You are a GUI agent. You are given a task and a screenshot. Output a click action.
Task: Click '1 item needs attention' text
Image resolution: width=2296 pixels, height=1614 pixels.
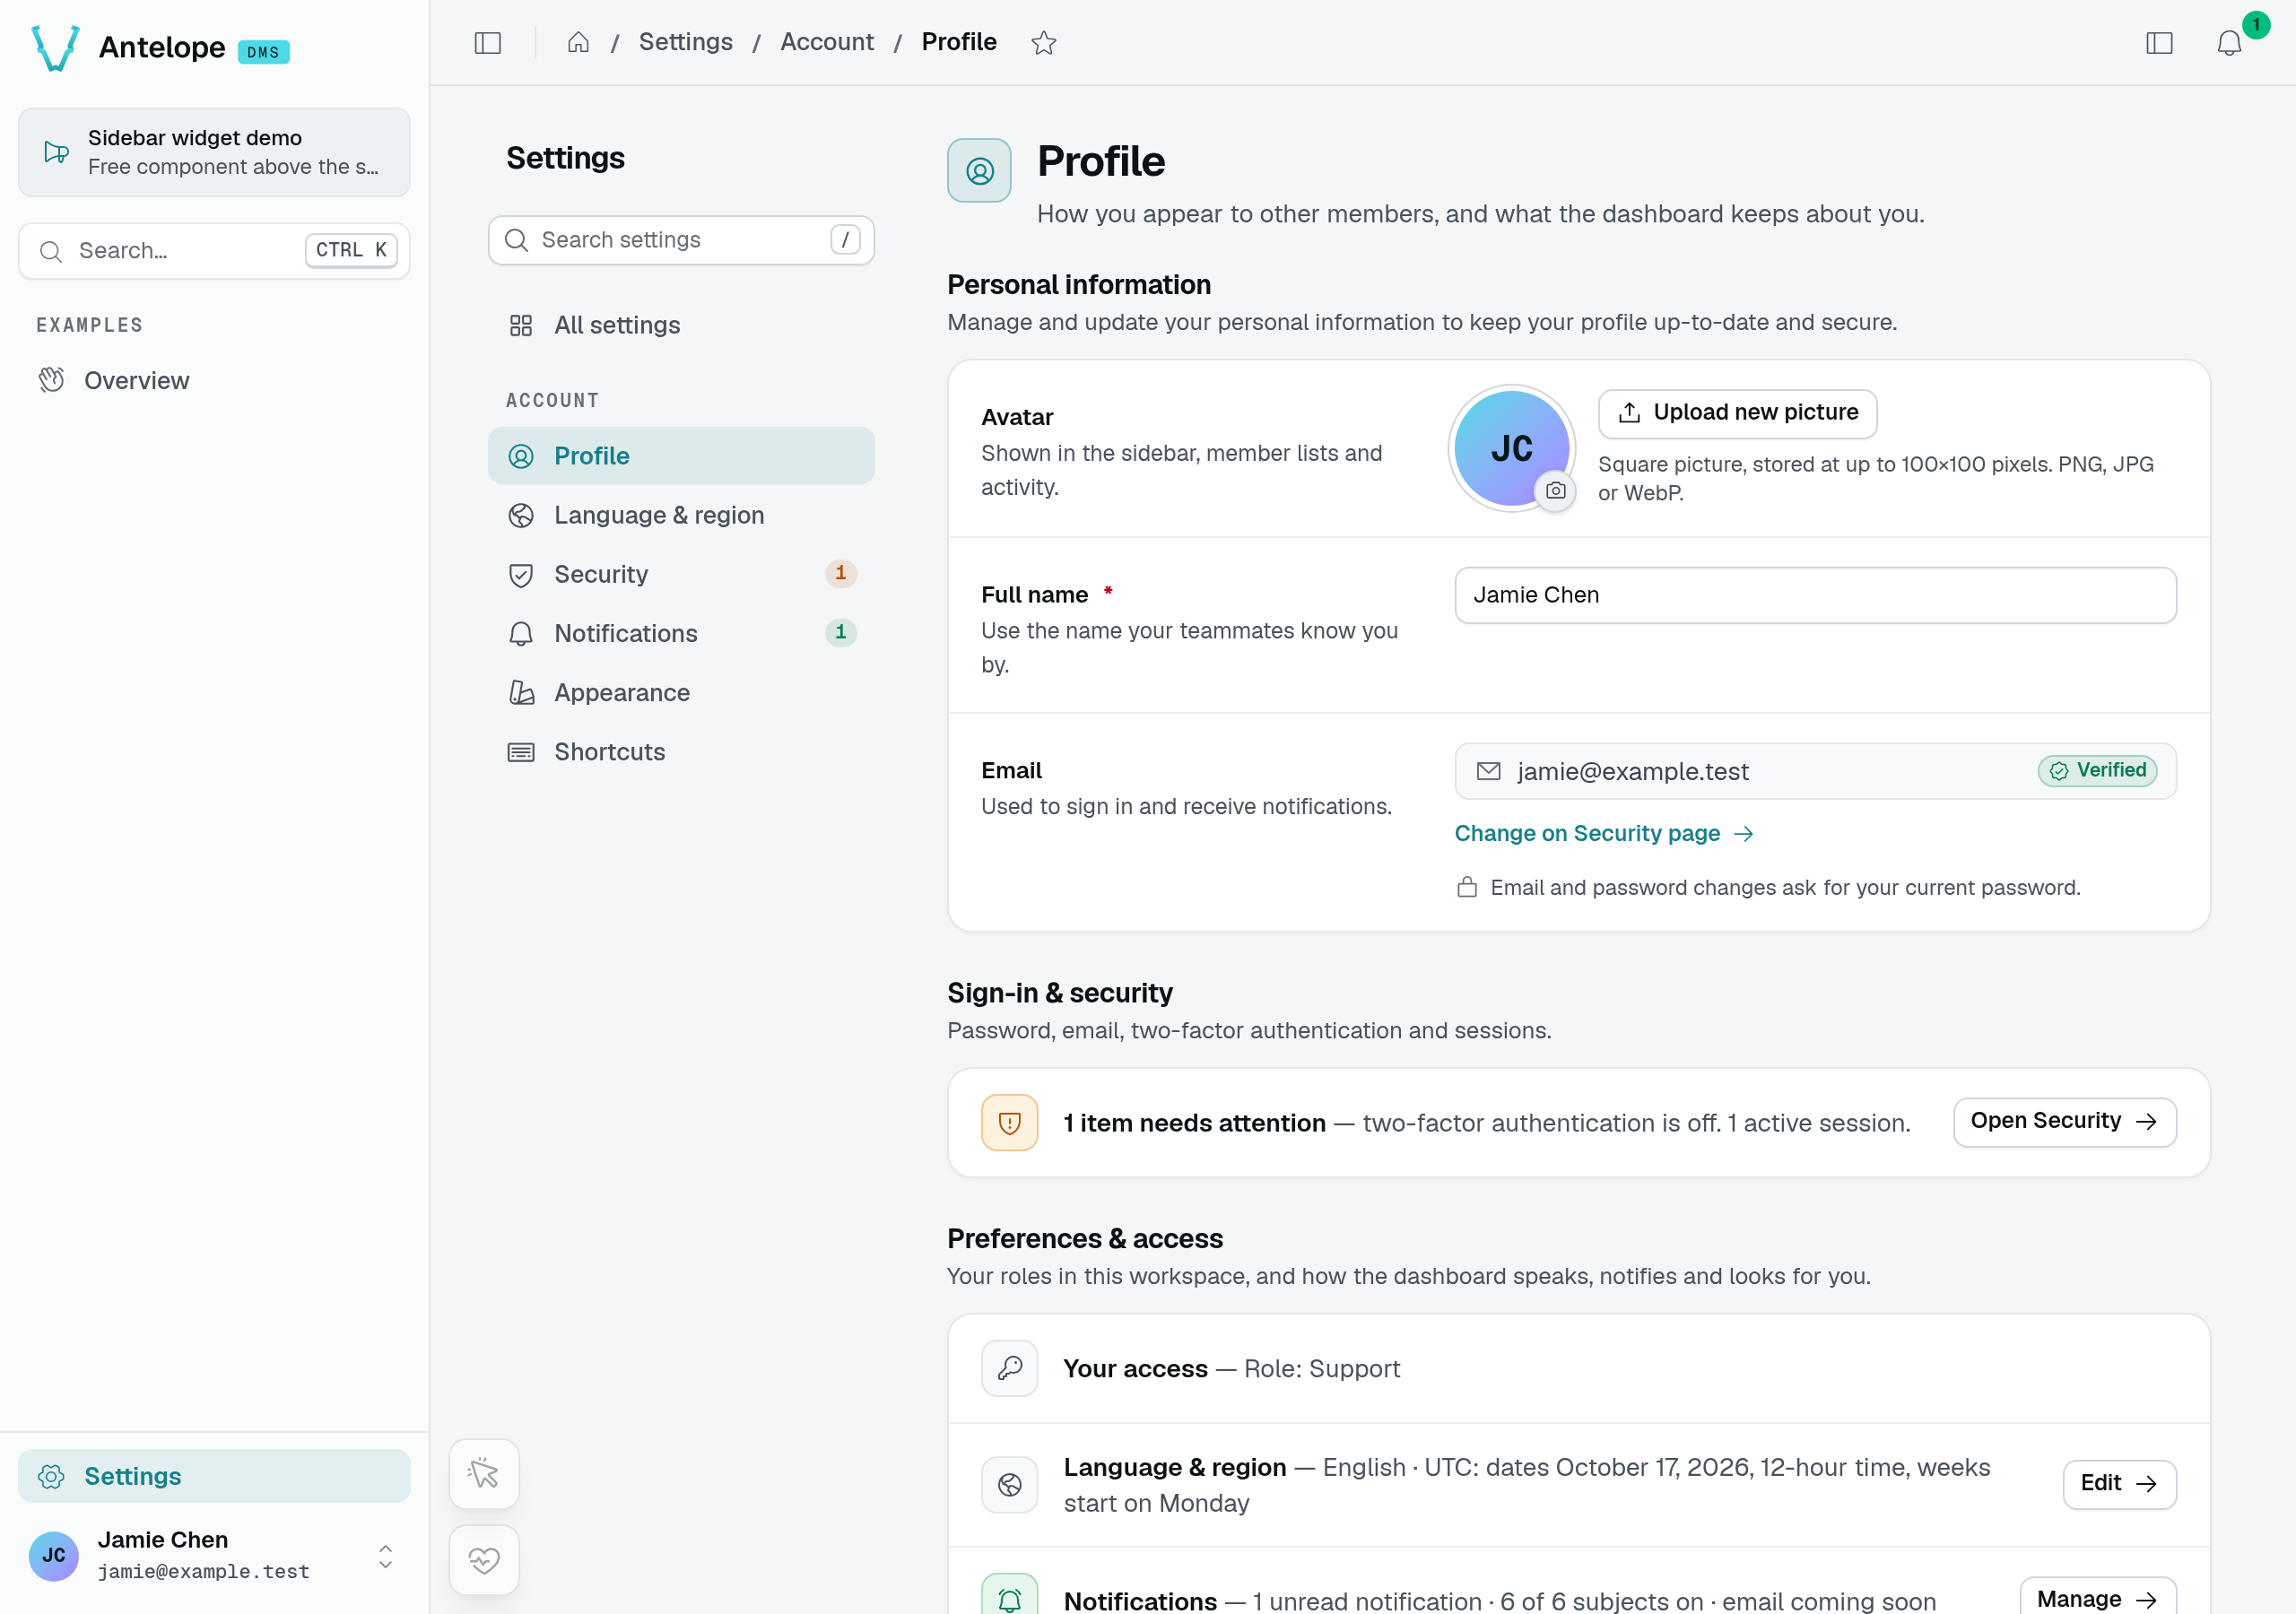coord(1194,1122)
